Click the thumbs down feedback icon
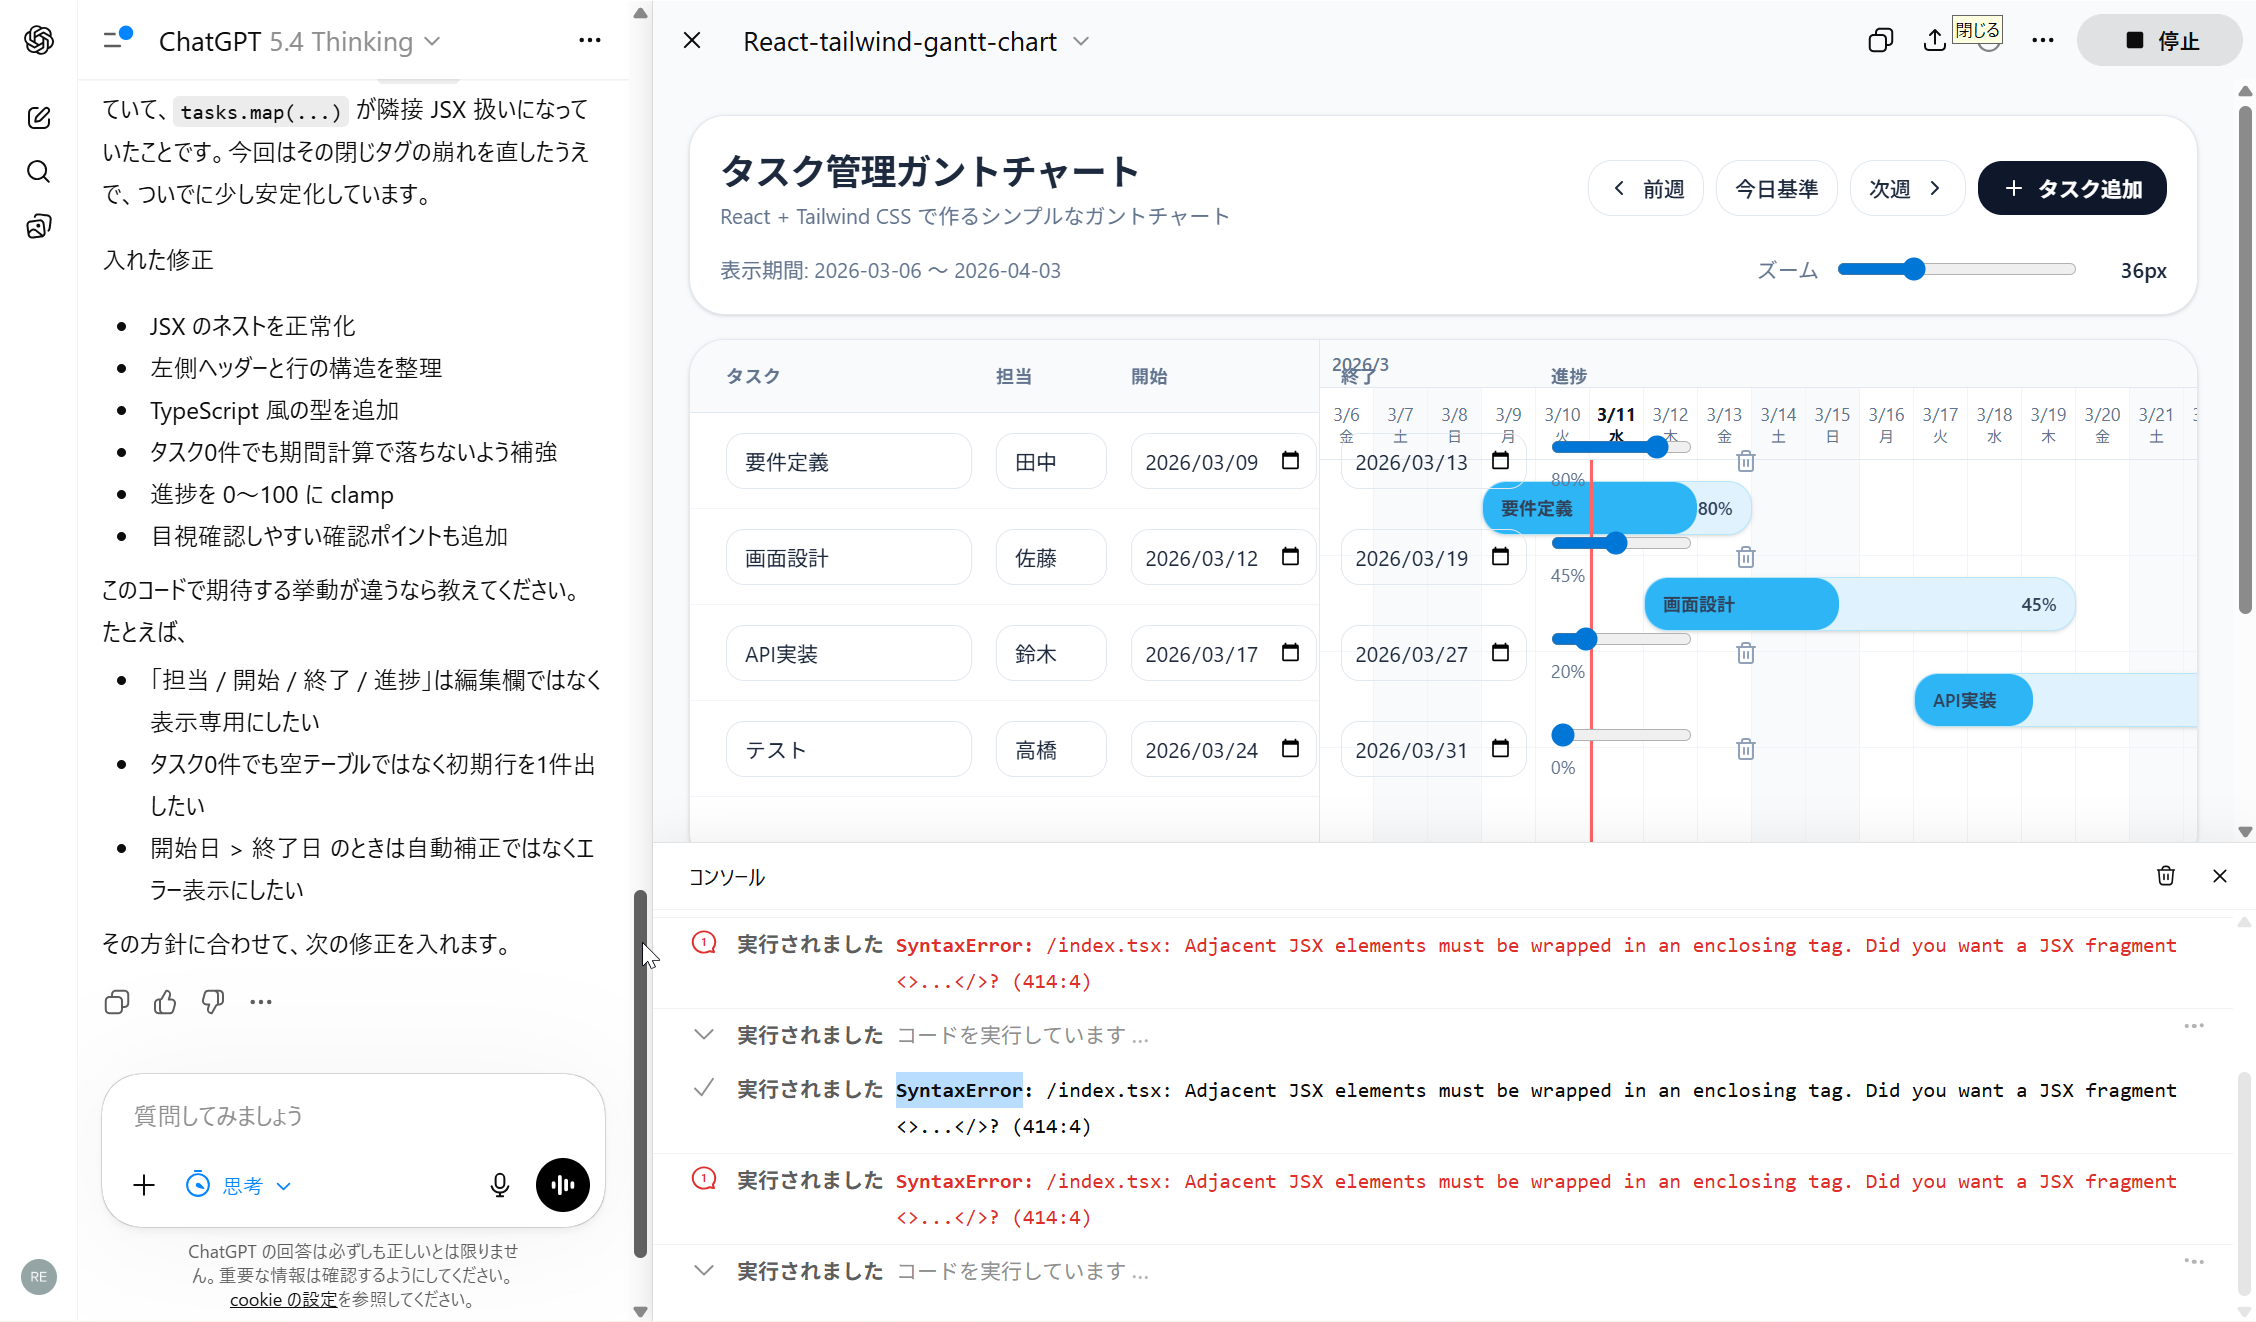Screen dimensions: 2256x1322 pos(213,1002)
